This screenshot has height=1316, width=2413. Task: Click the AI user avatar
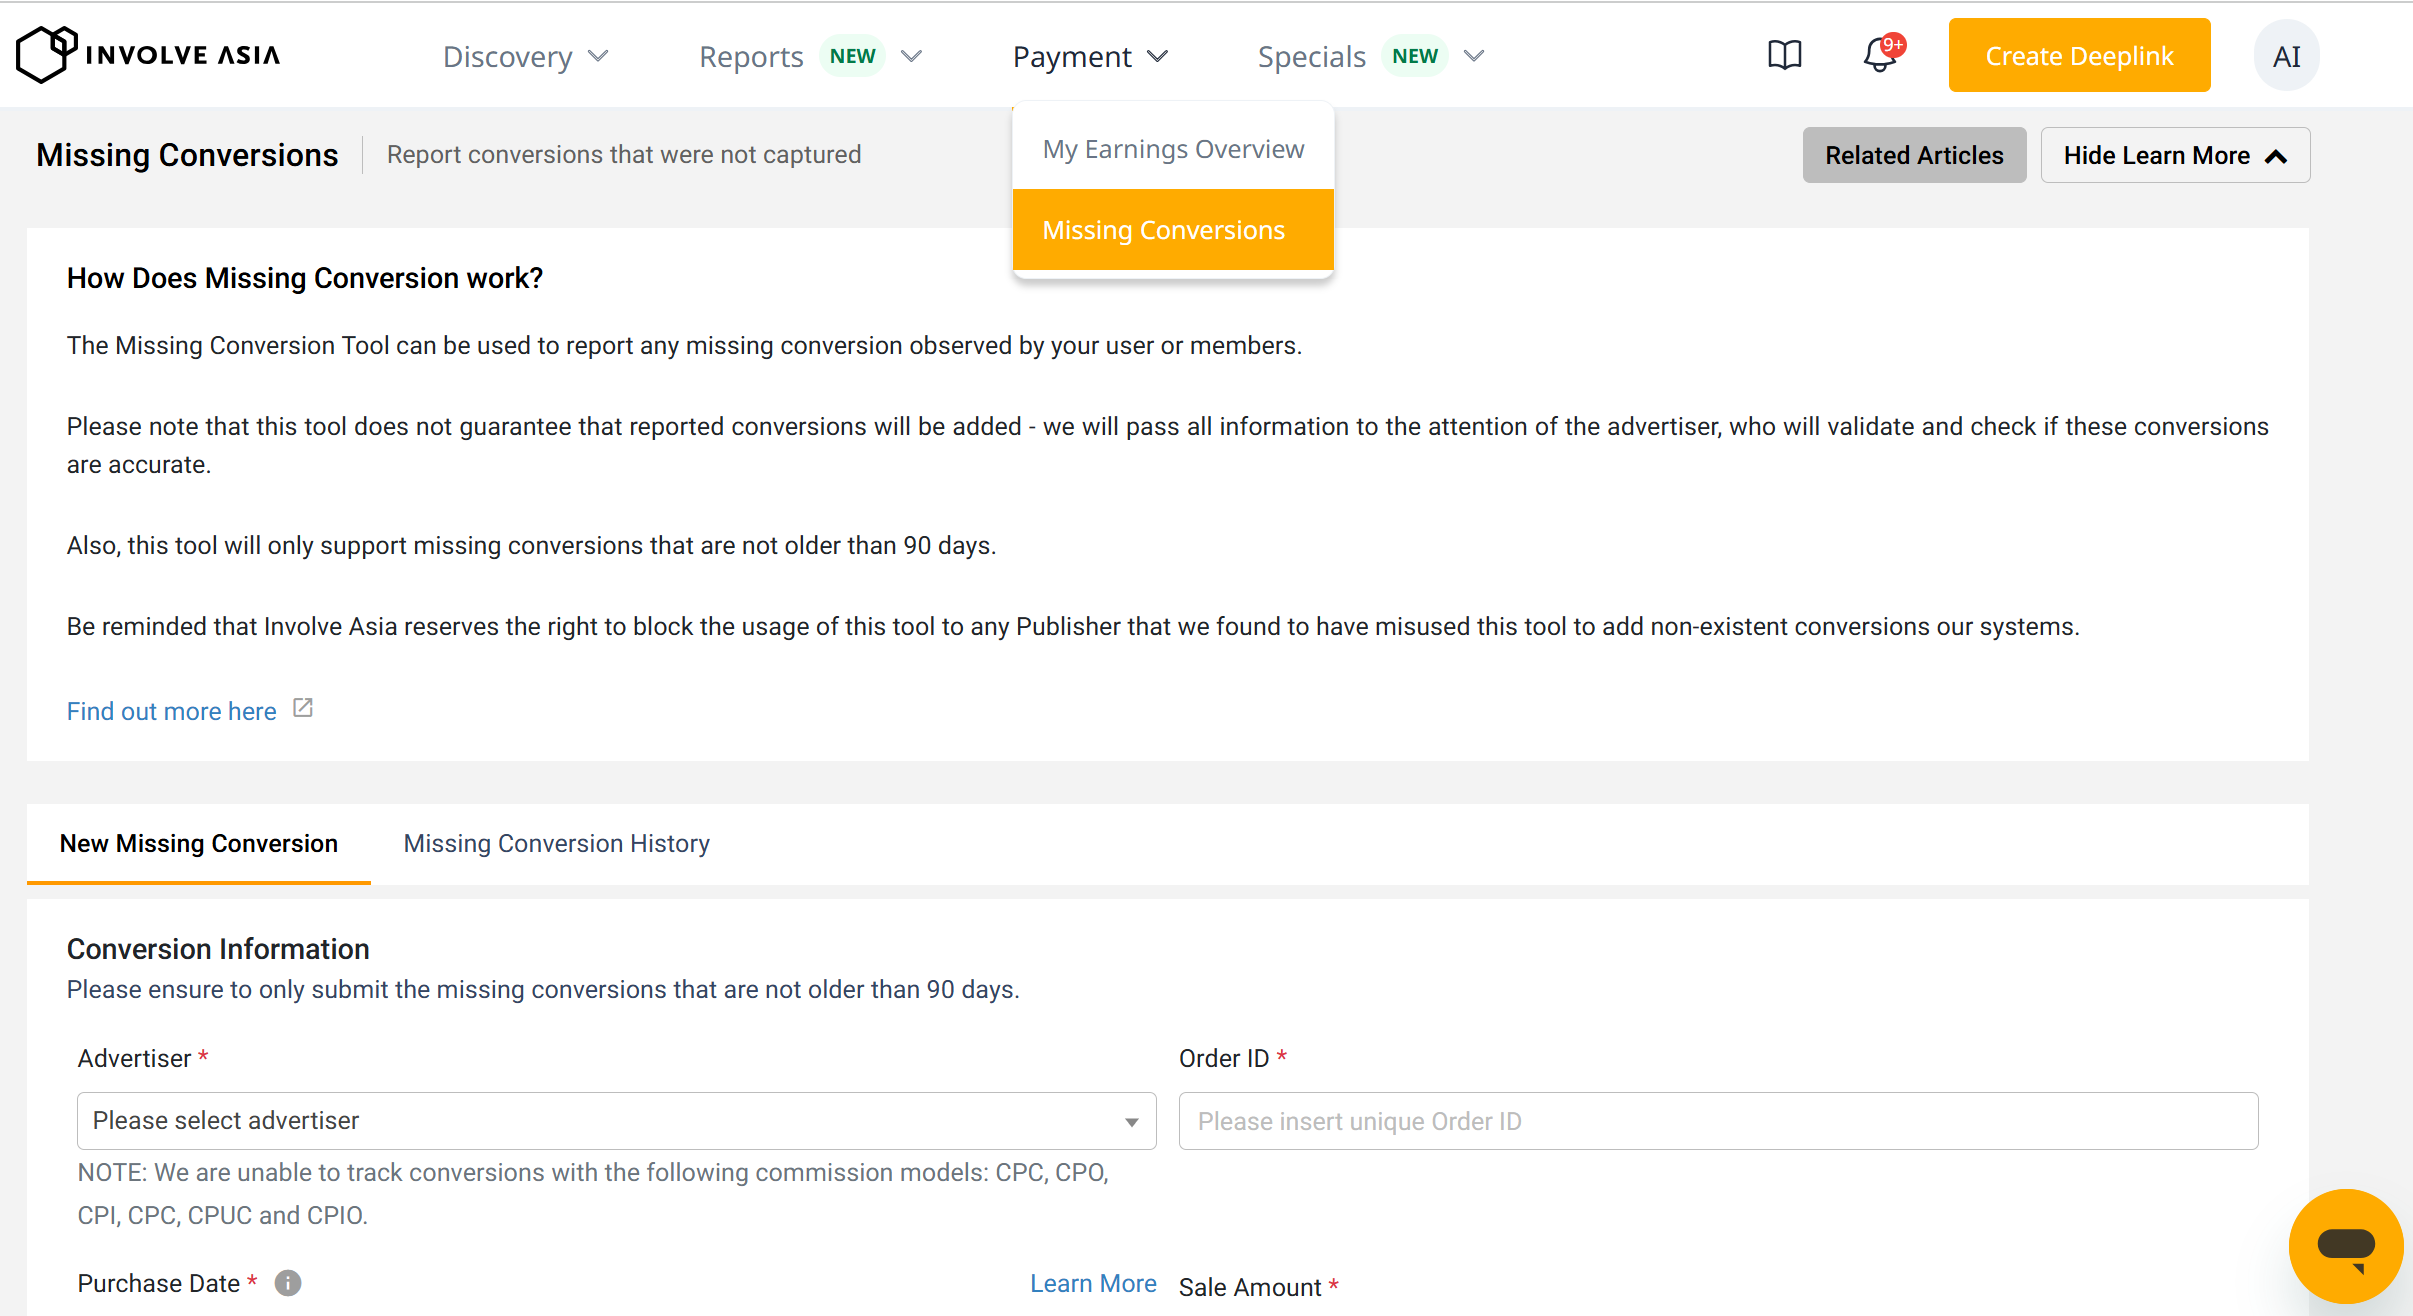tap(2286, 56)
